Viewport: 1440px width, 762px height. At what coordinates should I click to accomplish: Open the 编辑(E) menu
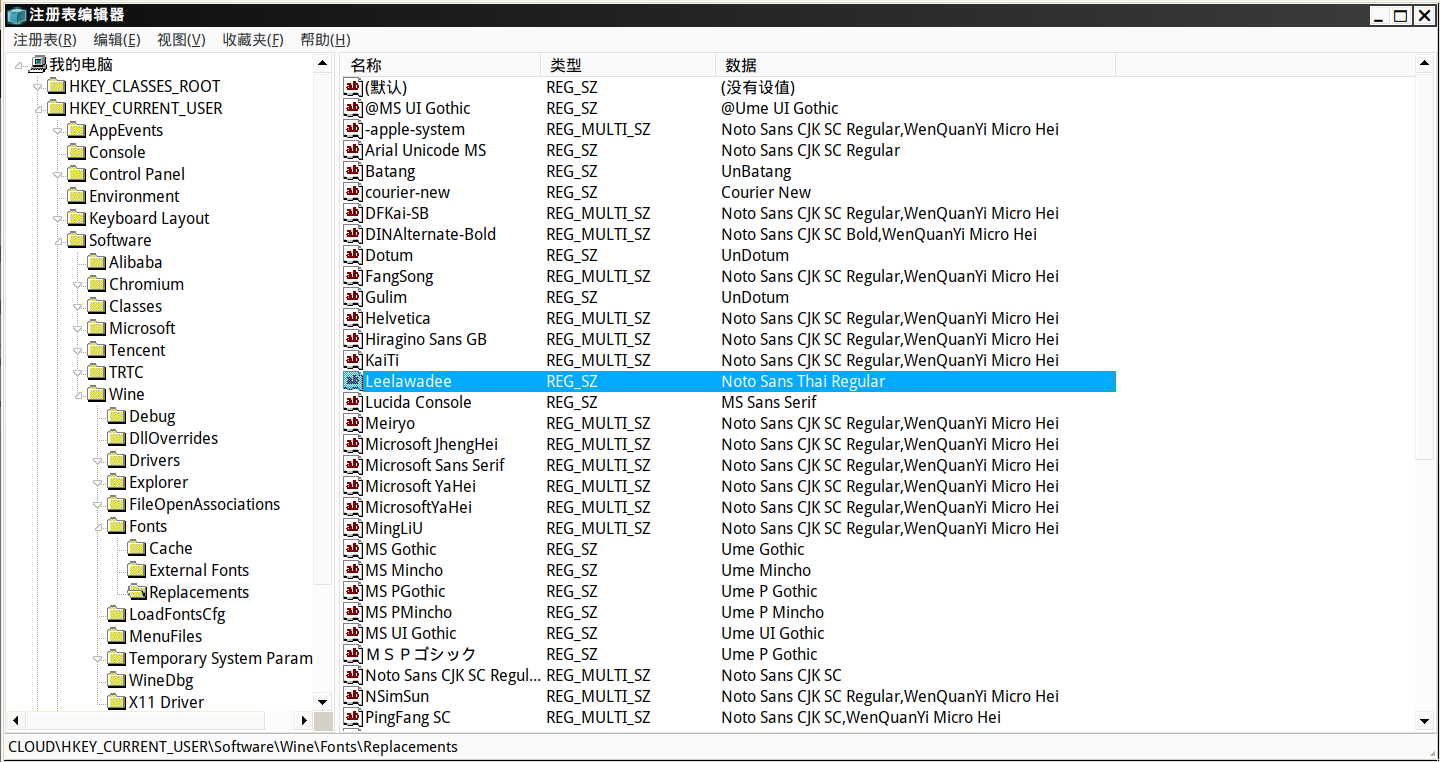click(x=117, y=40)
